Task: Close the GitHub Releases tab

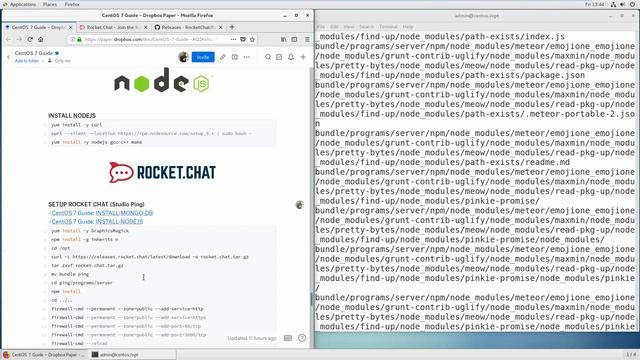Action: (x=221, y=27)
